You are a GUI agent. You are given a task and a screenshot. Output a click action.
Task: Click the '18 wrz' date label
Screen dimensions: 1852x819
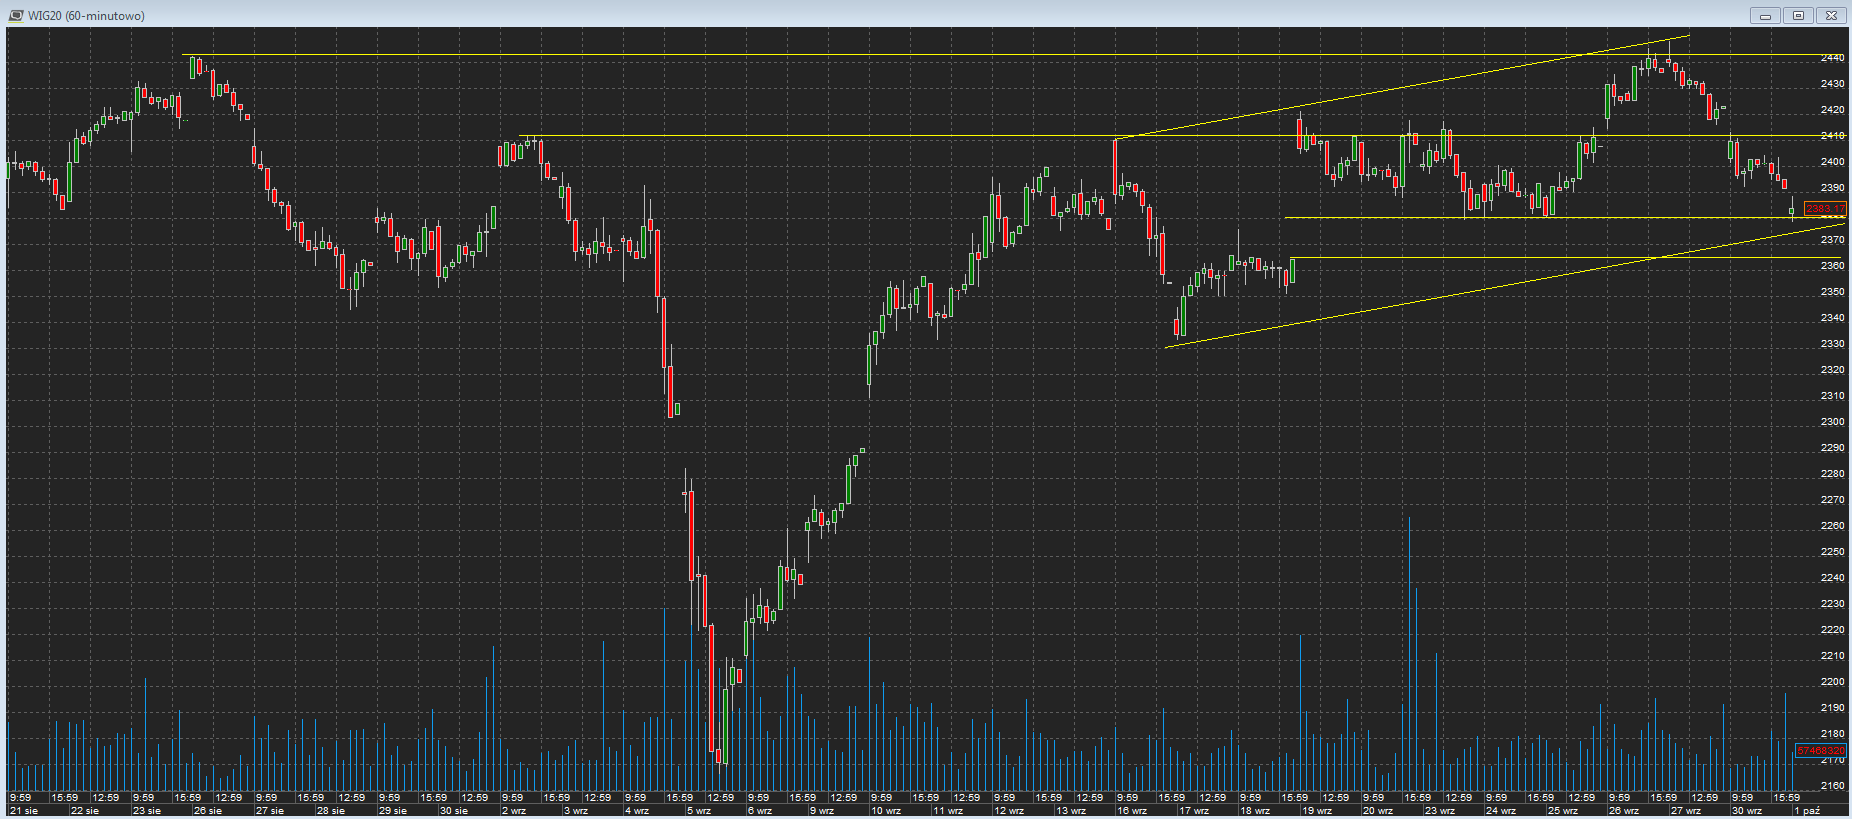tap(1256, 811)
